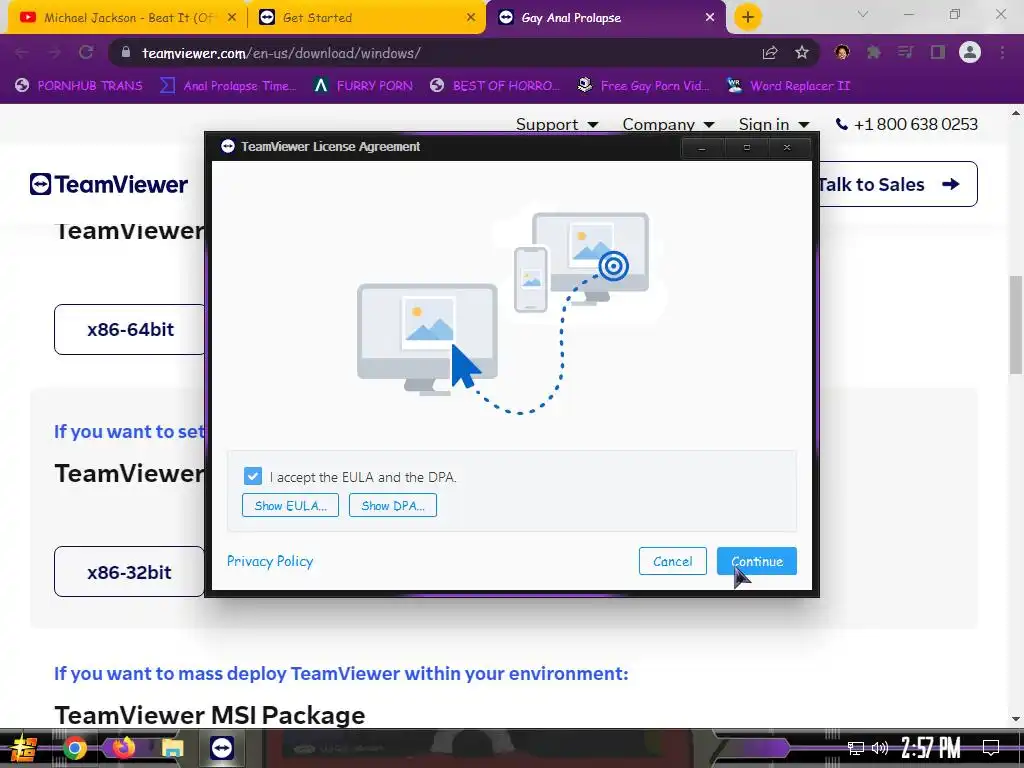Screen dimensions: 1024x768
Task: Open a new browser tab
Action: (748, 17)
